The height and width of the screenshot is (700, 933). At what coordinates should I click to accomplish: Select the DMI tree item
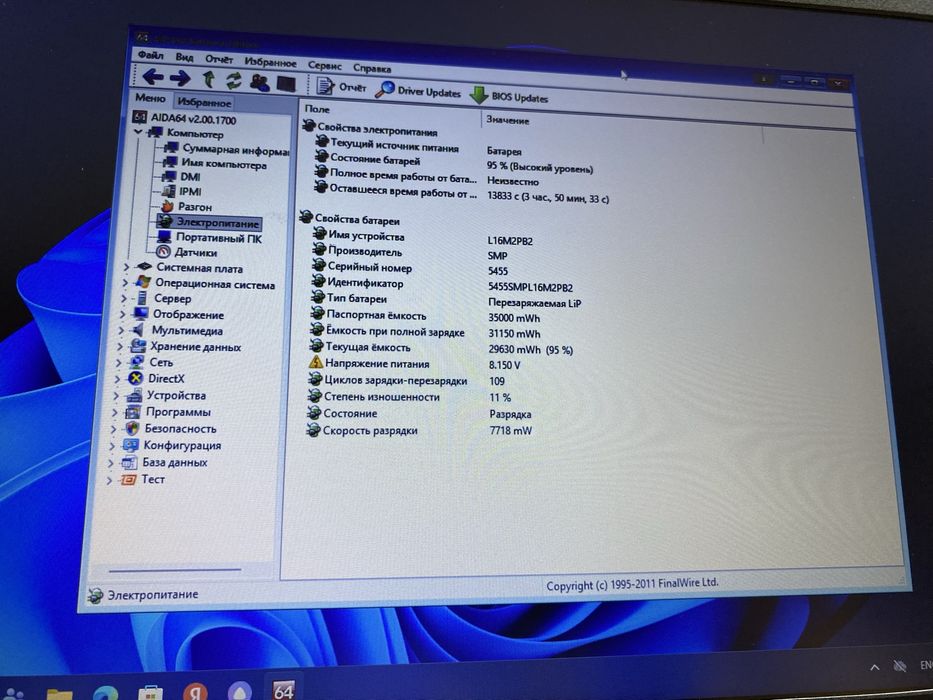point(181,177)
